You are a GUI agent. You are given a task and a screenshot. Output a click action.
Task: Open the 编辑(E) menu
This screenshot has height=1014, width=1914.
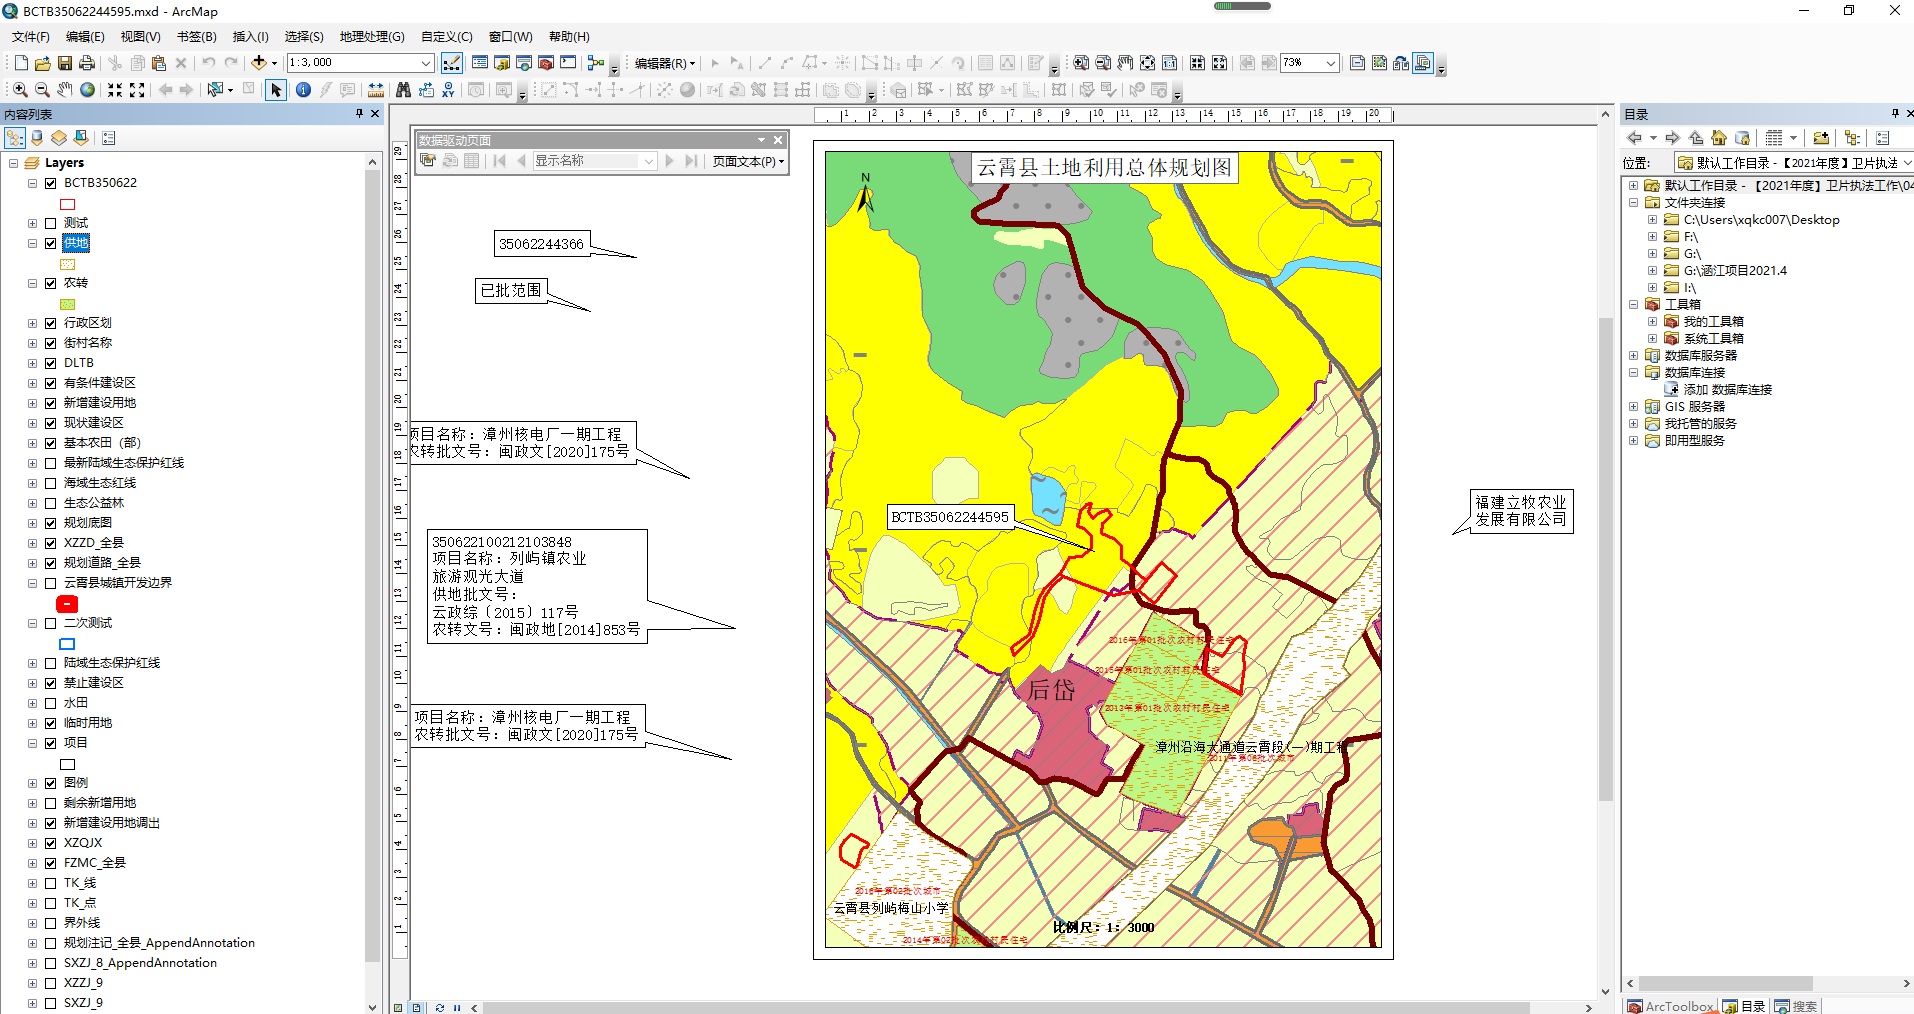[x=85, y=37]
